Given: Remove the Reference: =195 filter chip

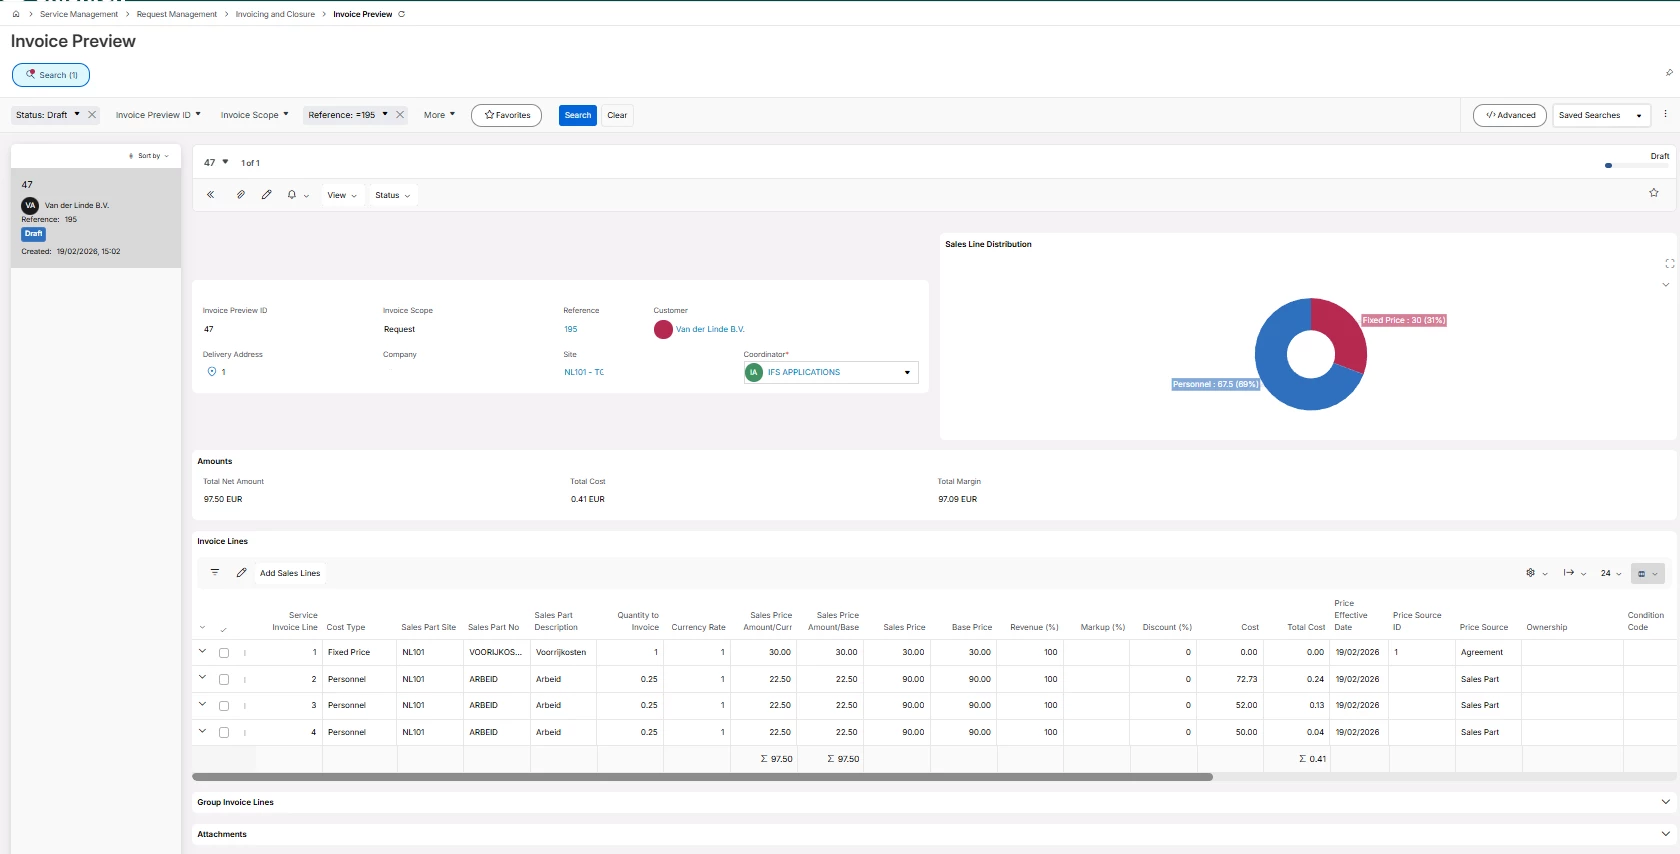Looking at the screenshot, I should coord(400,115).
